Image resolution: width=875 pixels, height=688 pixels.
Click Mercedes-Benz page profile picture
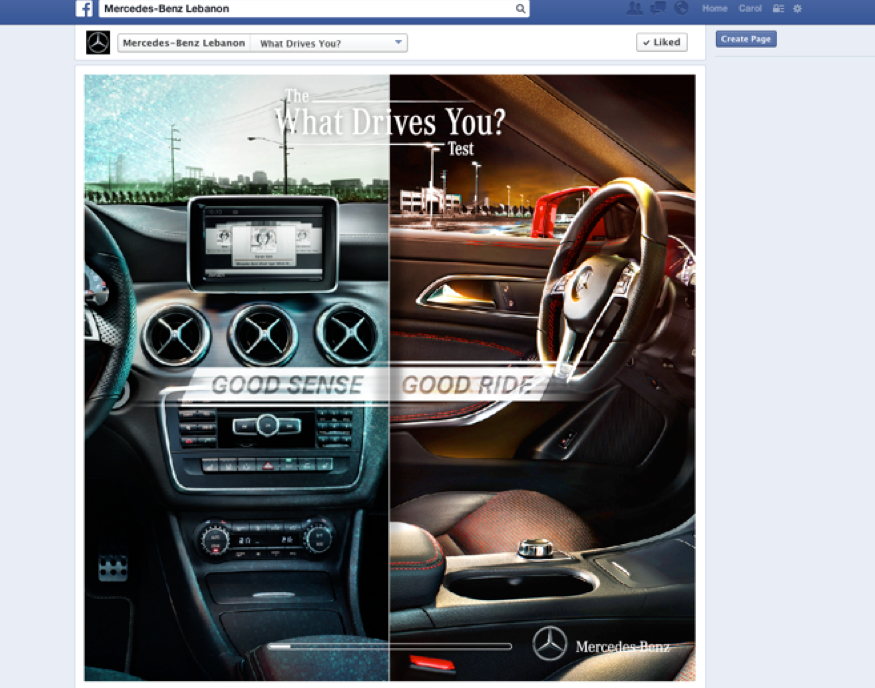point(98,42)
